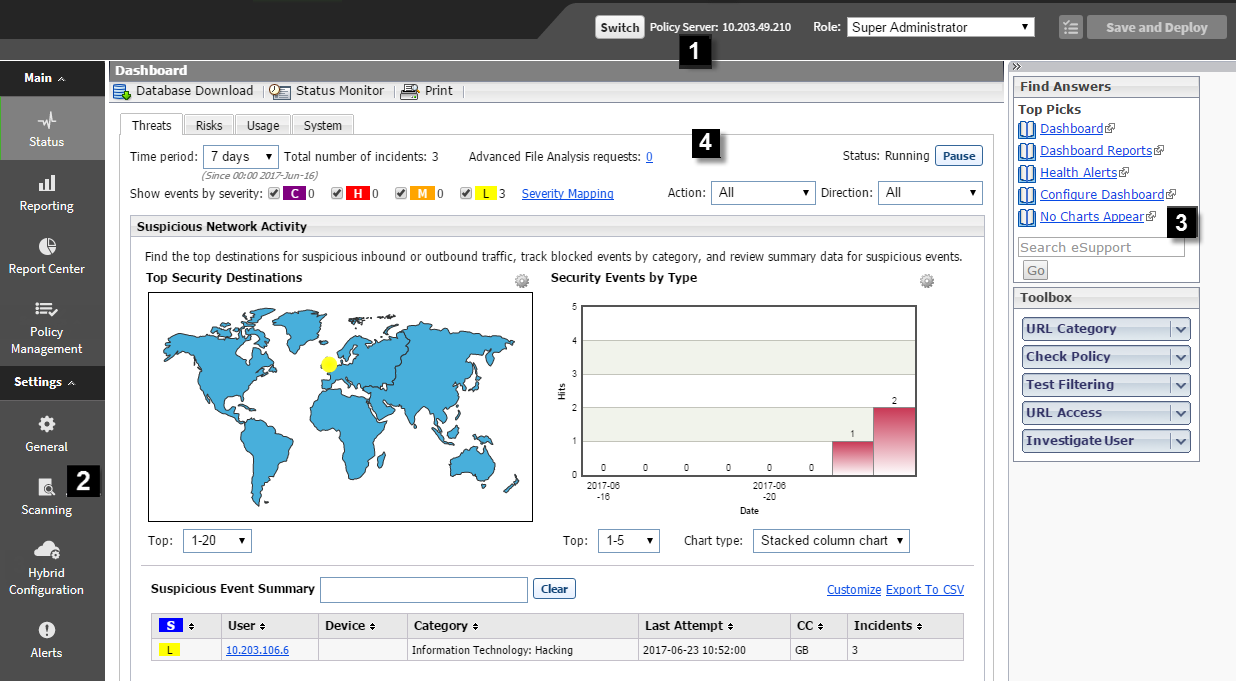This screenshot has width=1236, height=681.
Task: Click book icon next to Configure Dashboard link
Action: click(1027, 195)
